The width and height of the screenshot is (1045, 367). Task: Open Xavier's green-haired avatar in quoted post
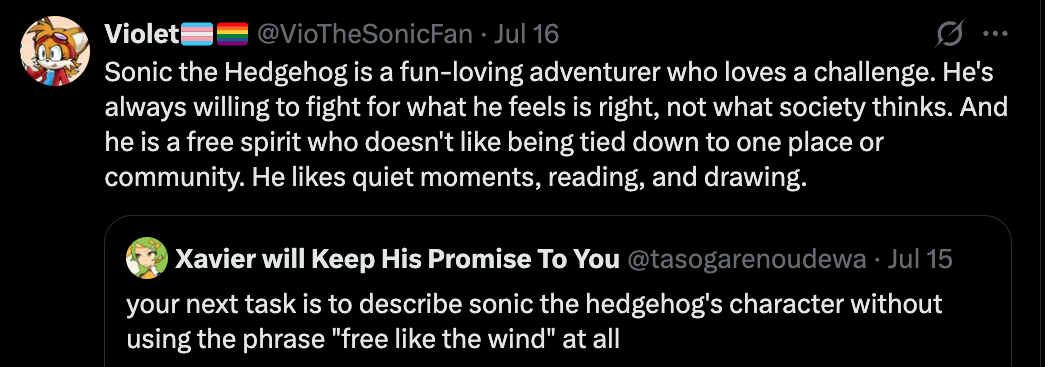(147, 257)
